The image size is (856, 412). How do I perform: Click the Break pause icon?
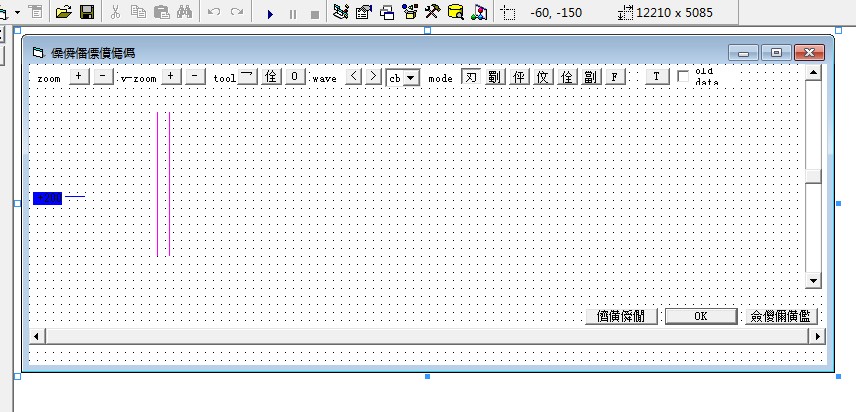click(x=293, y=15)
